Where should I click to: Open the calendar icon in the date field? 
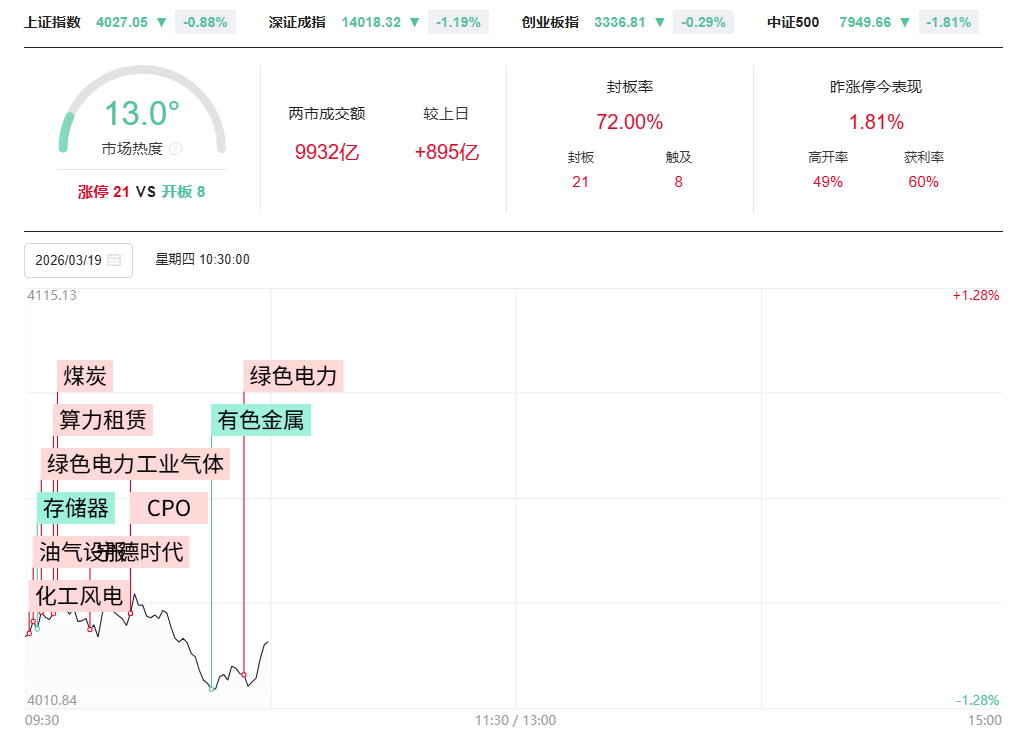pos(114,260)
